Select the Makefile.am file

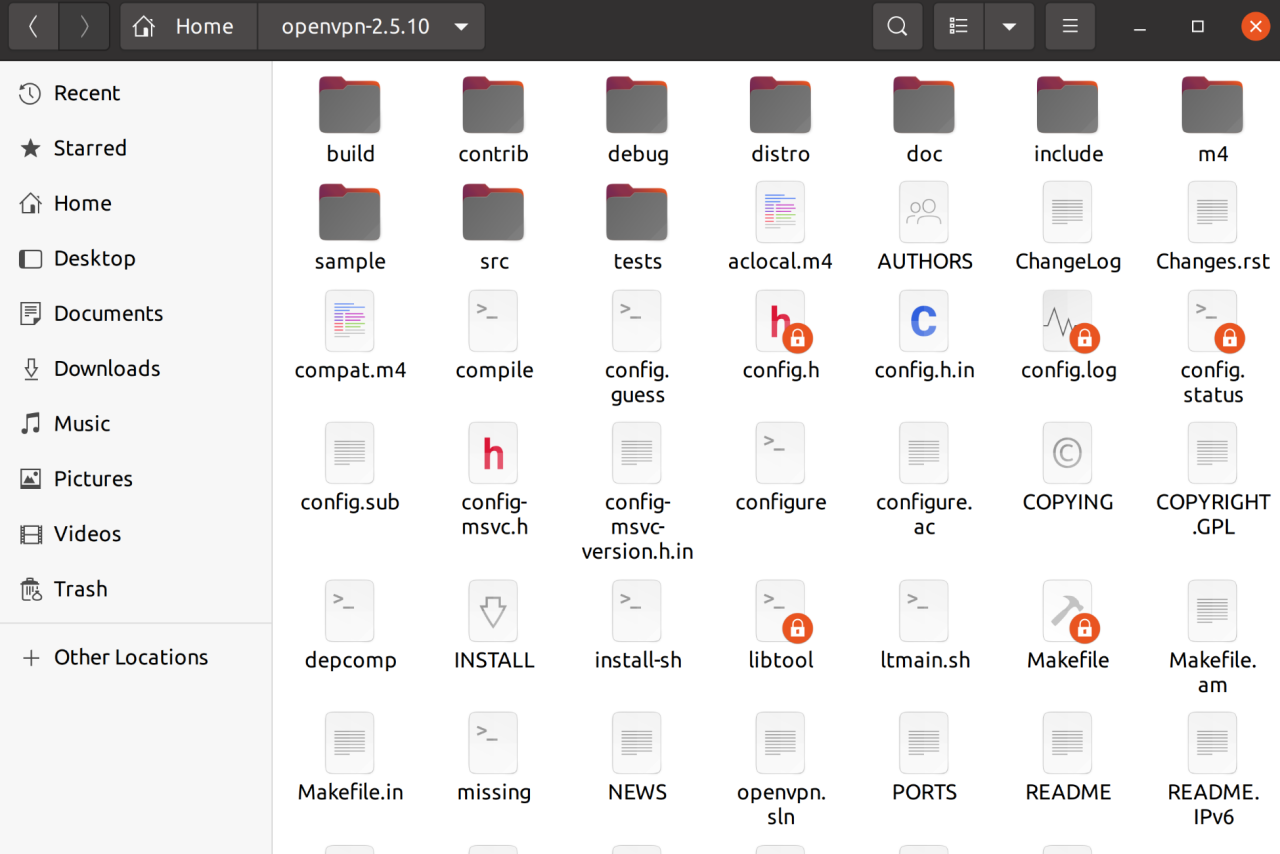point(1212,638)
